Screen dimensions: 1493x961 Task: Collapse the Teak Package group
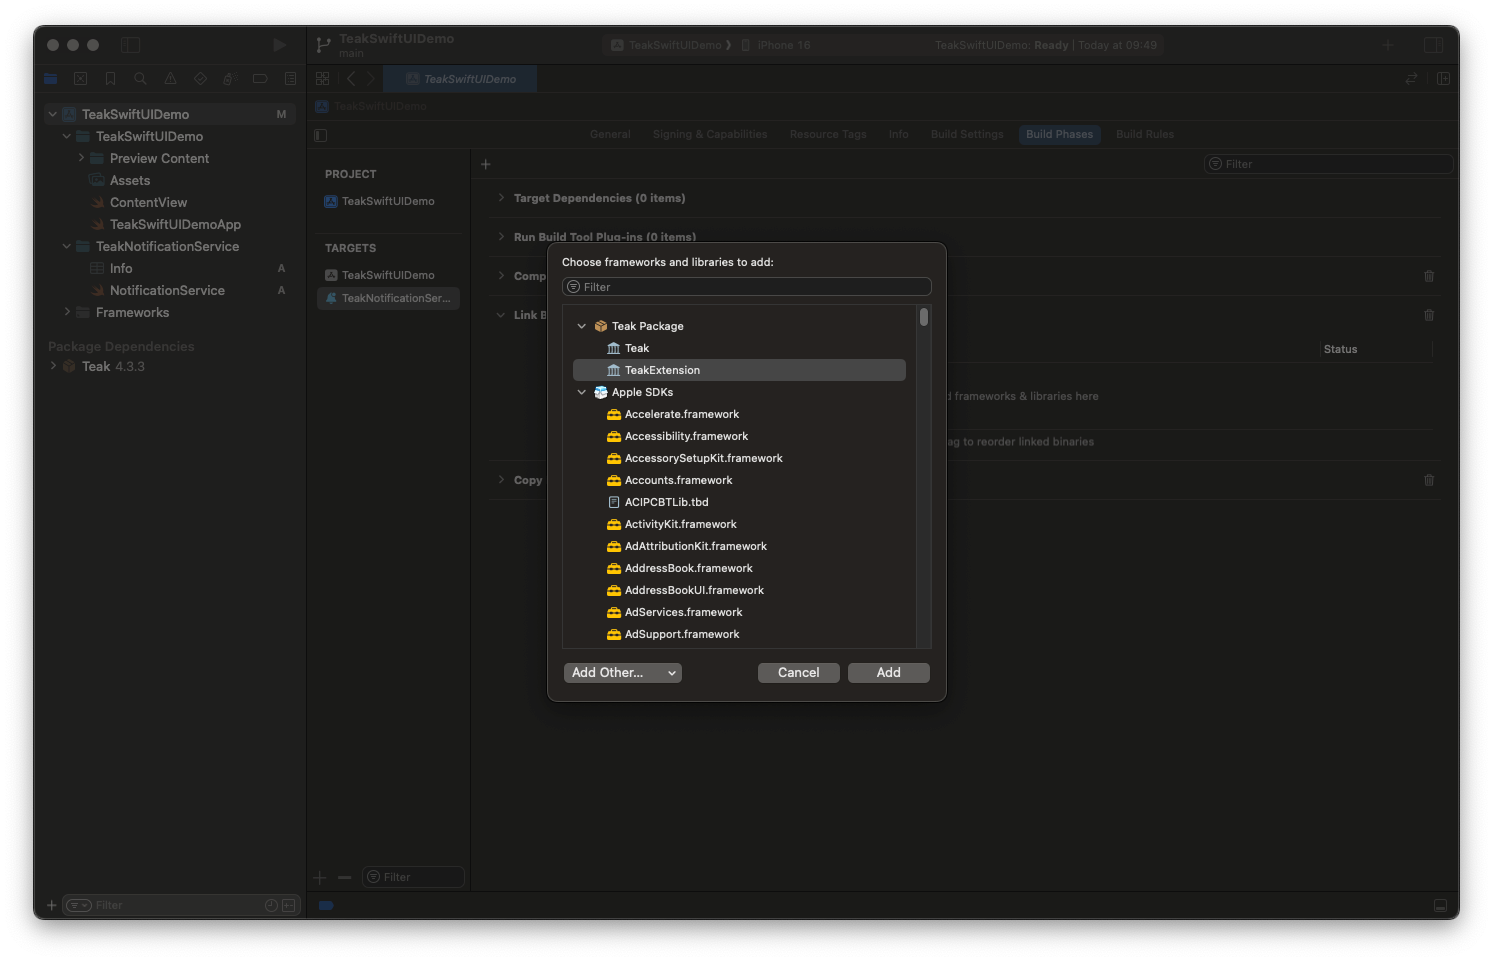581,326
